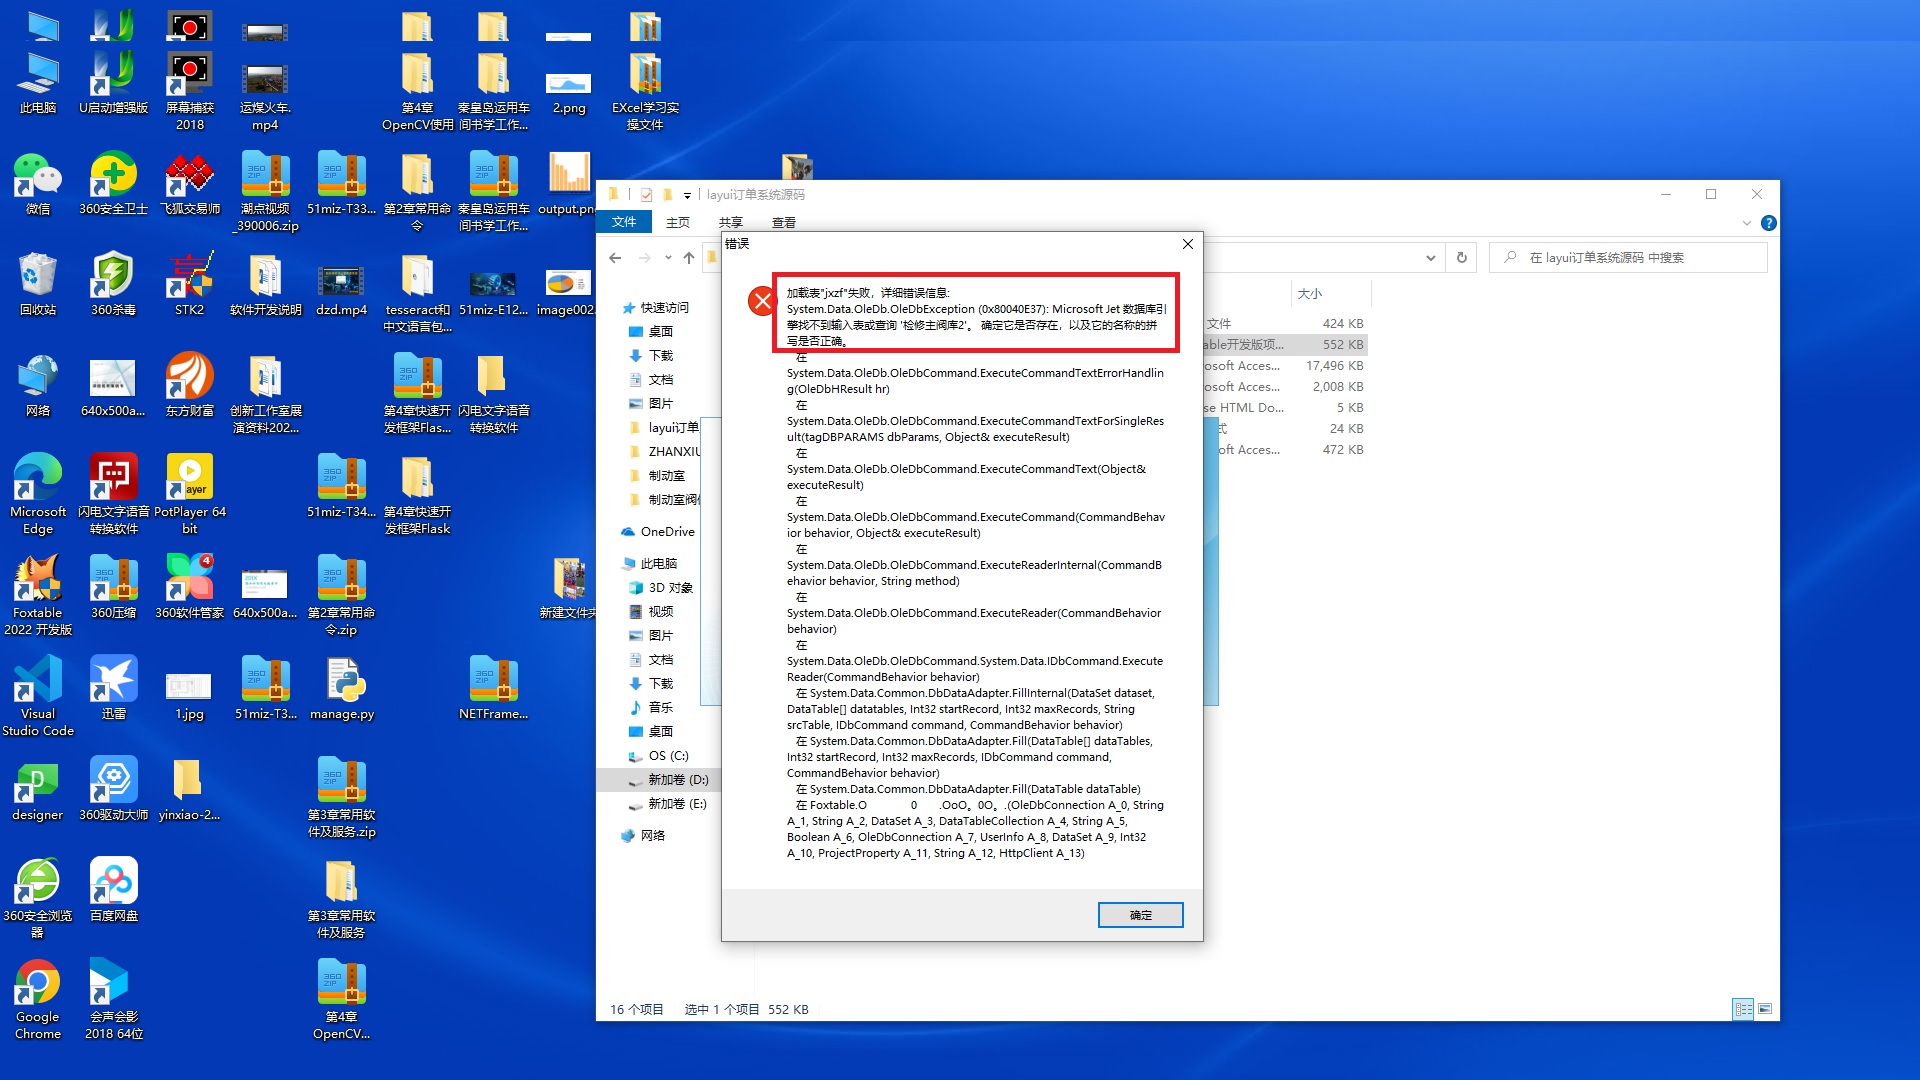Open Explorer help question-mark icon
This screenshot has width=1920, height=1080.
[x=1768, y=223]
